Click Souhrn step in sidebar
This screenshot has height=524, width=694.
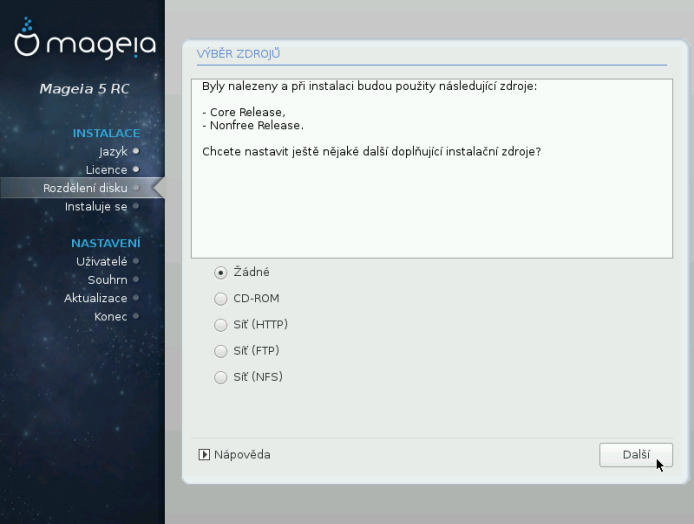point(108,280)
